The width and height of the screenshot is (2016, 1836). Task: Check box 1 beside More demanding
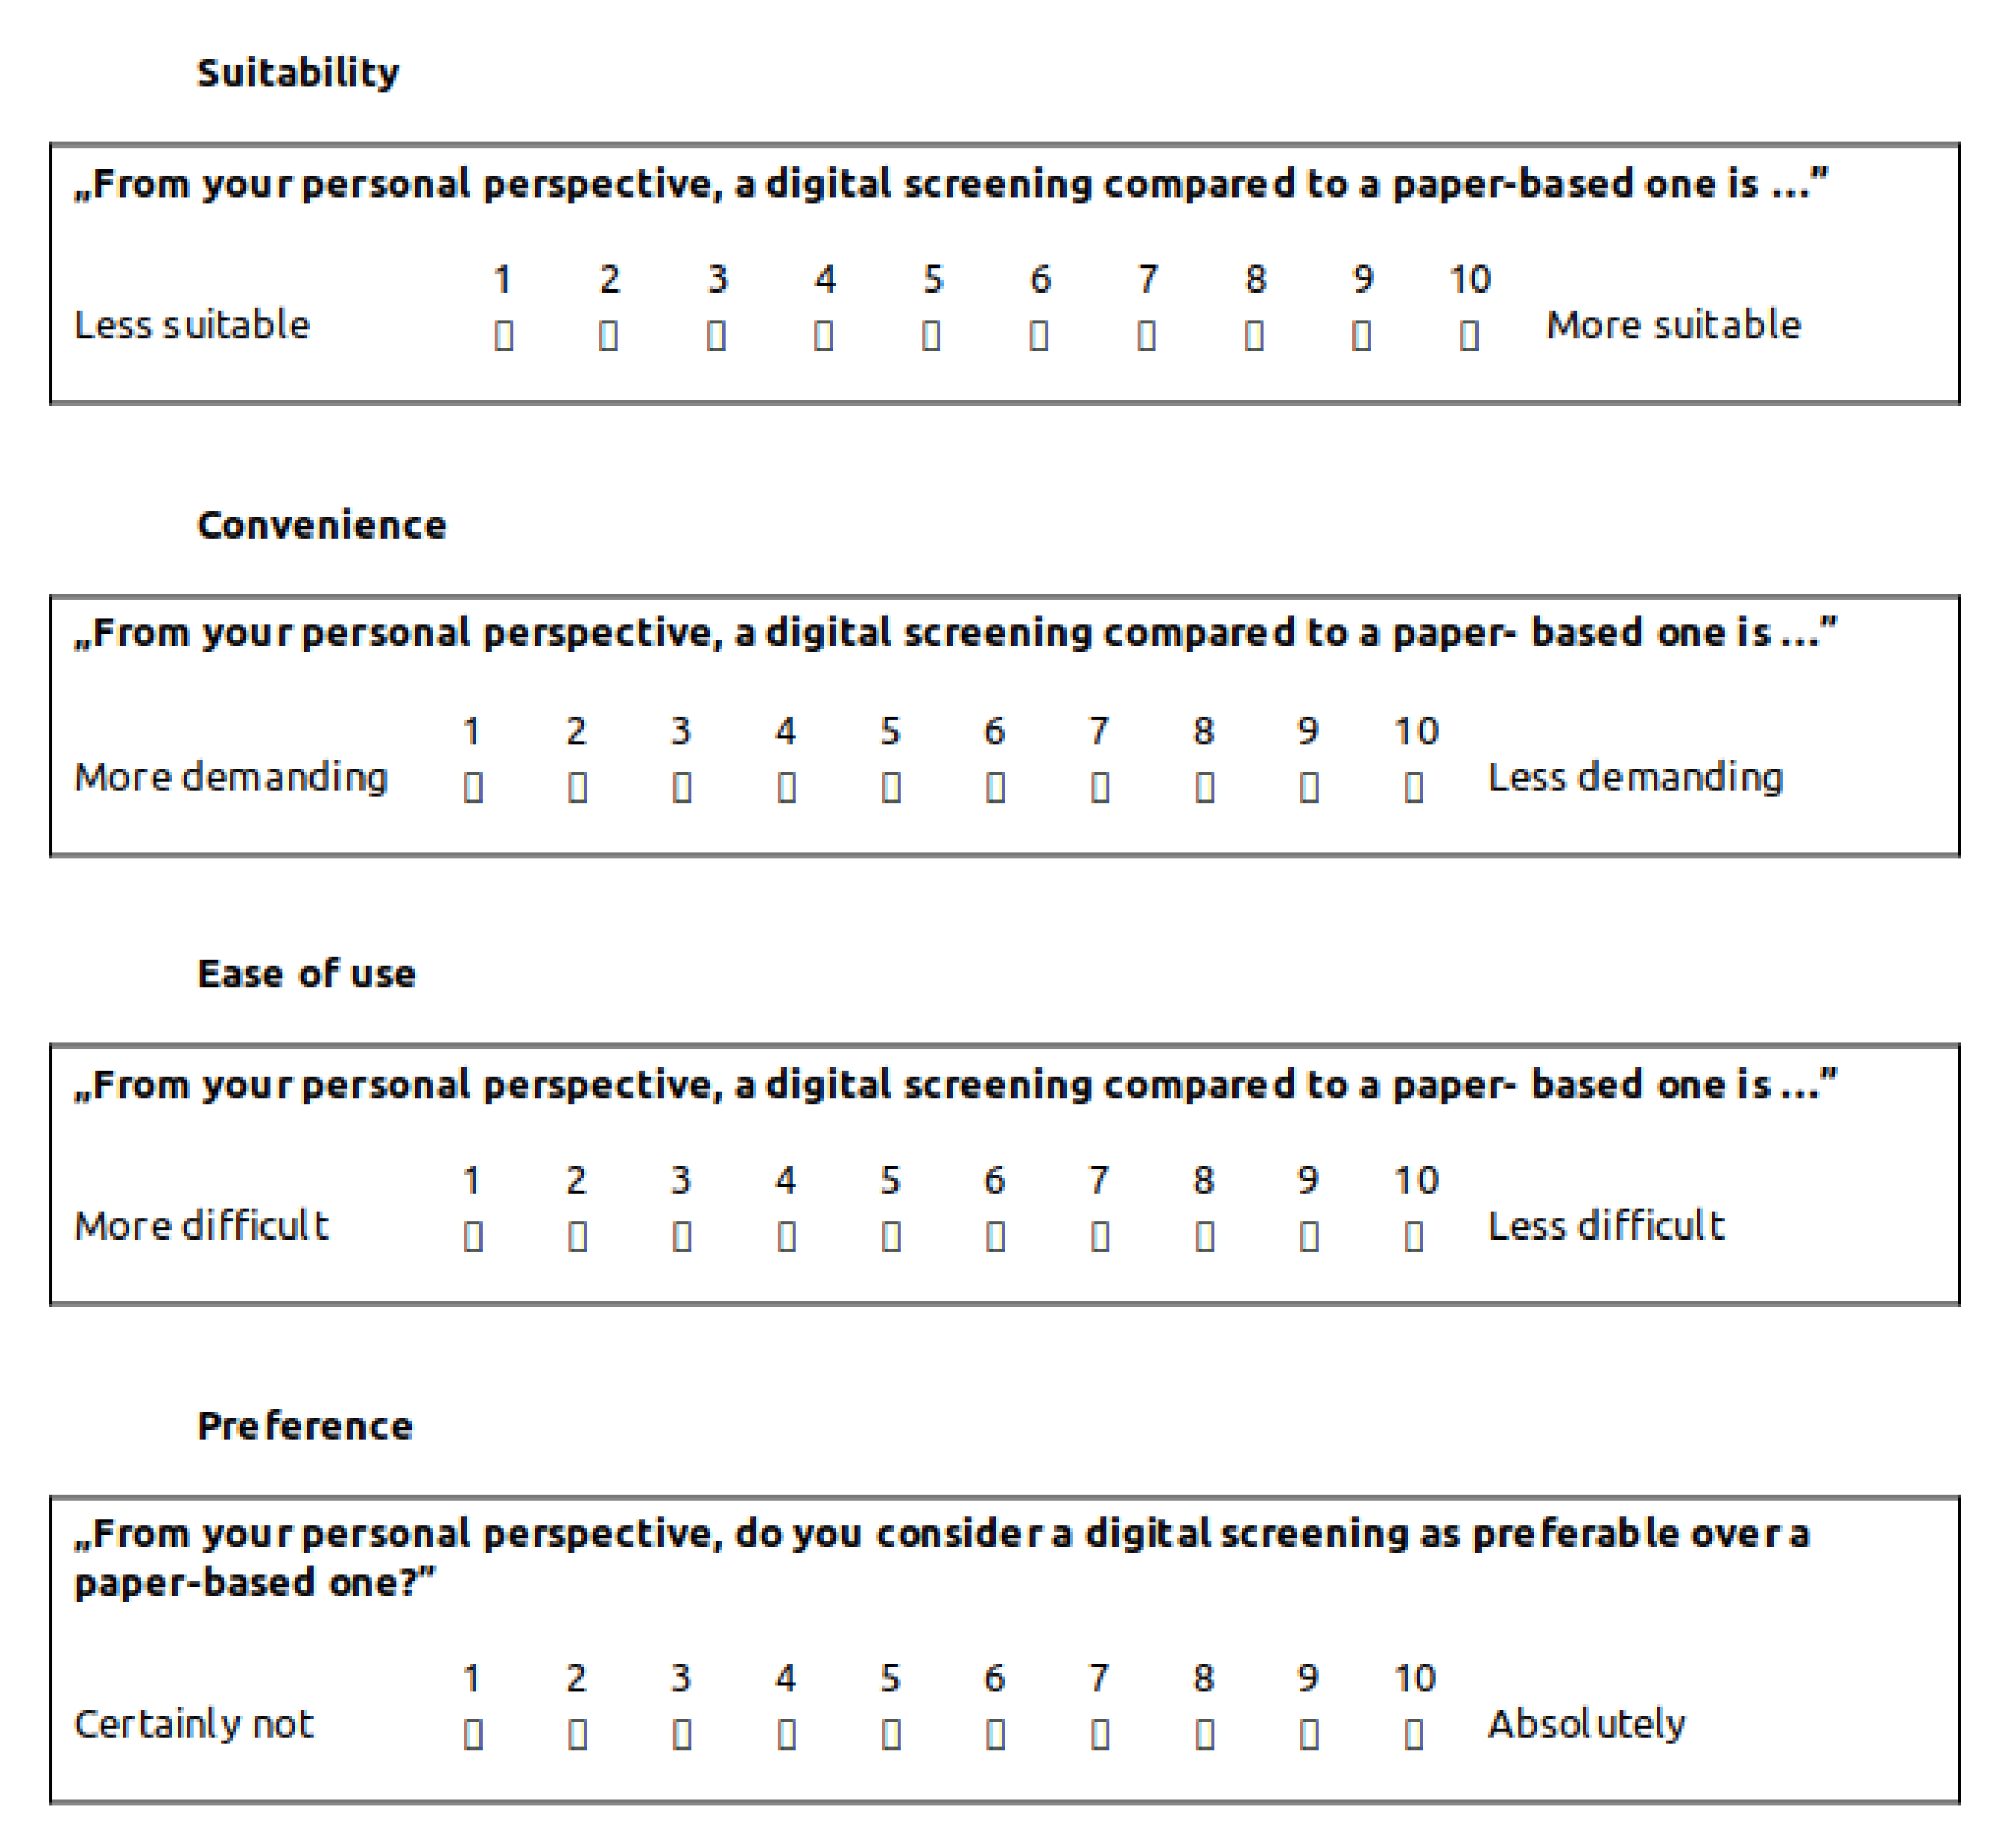[x=474, y=788]
